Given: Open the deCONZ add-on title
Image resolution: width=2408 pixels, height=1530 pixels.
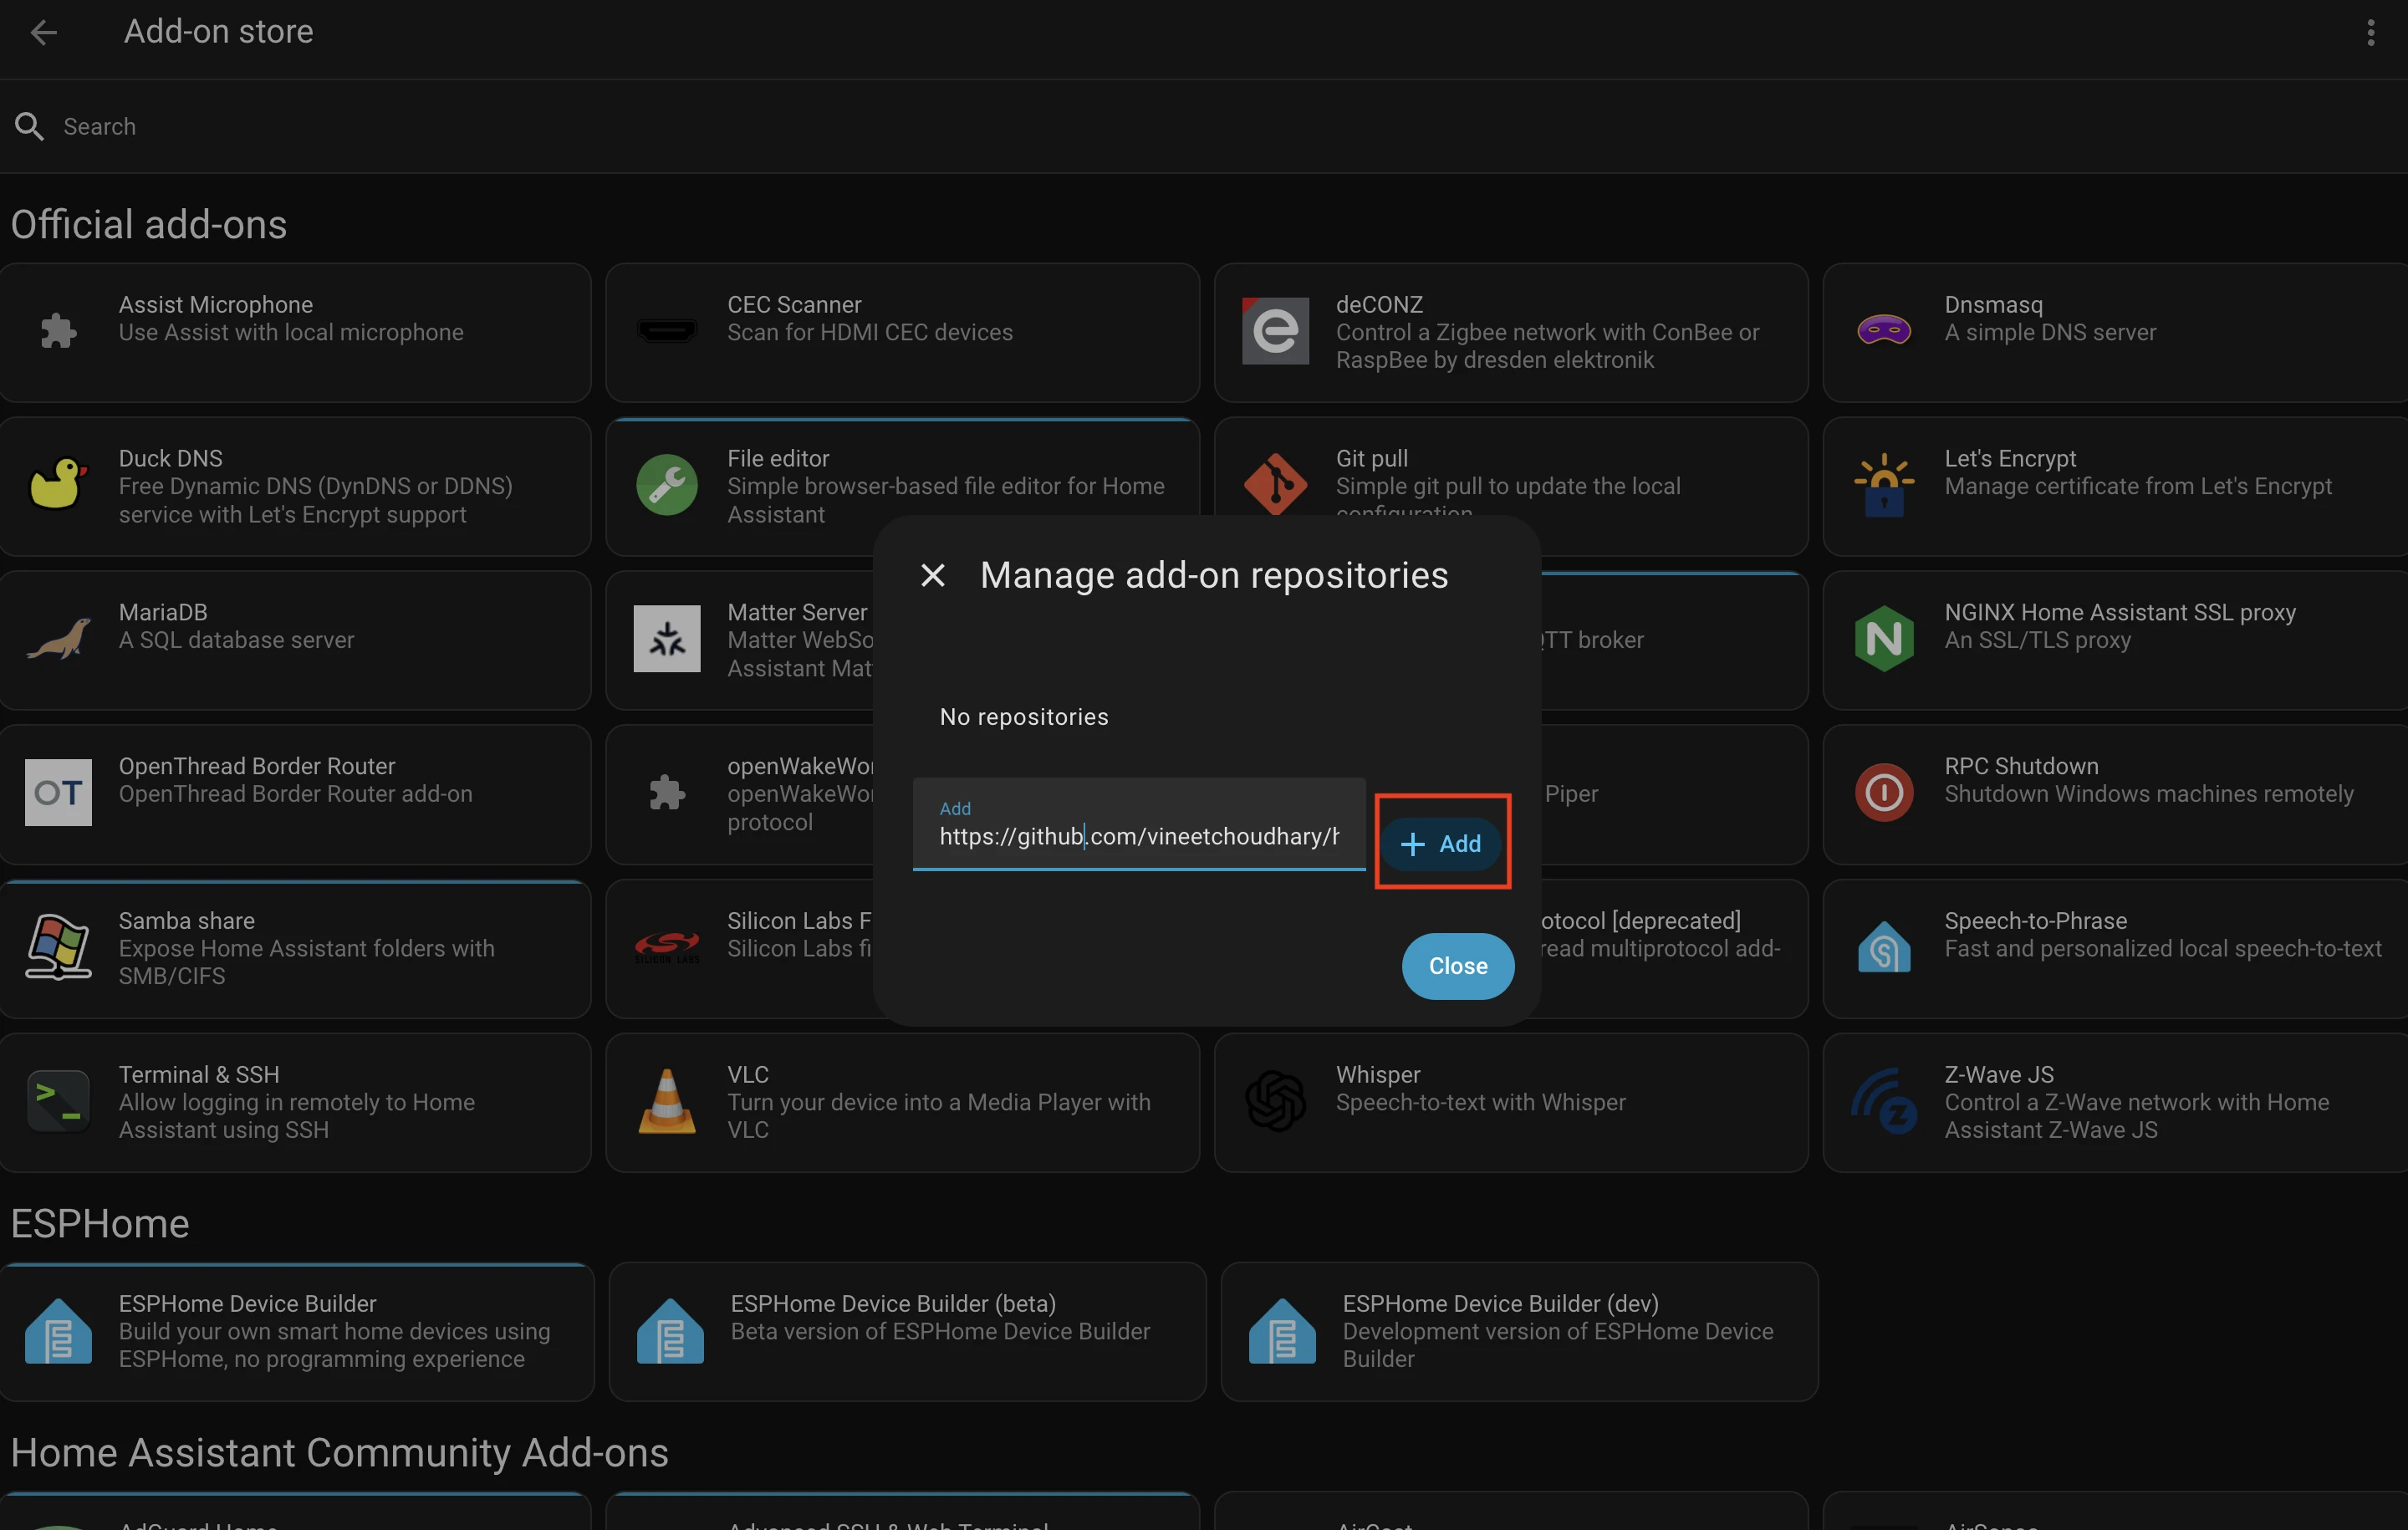Looking at the screenshot, I should coord(1379,304).
